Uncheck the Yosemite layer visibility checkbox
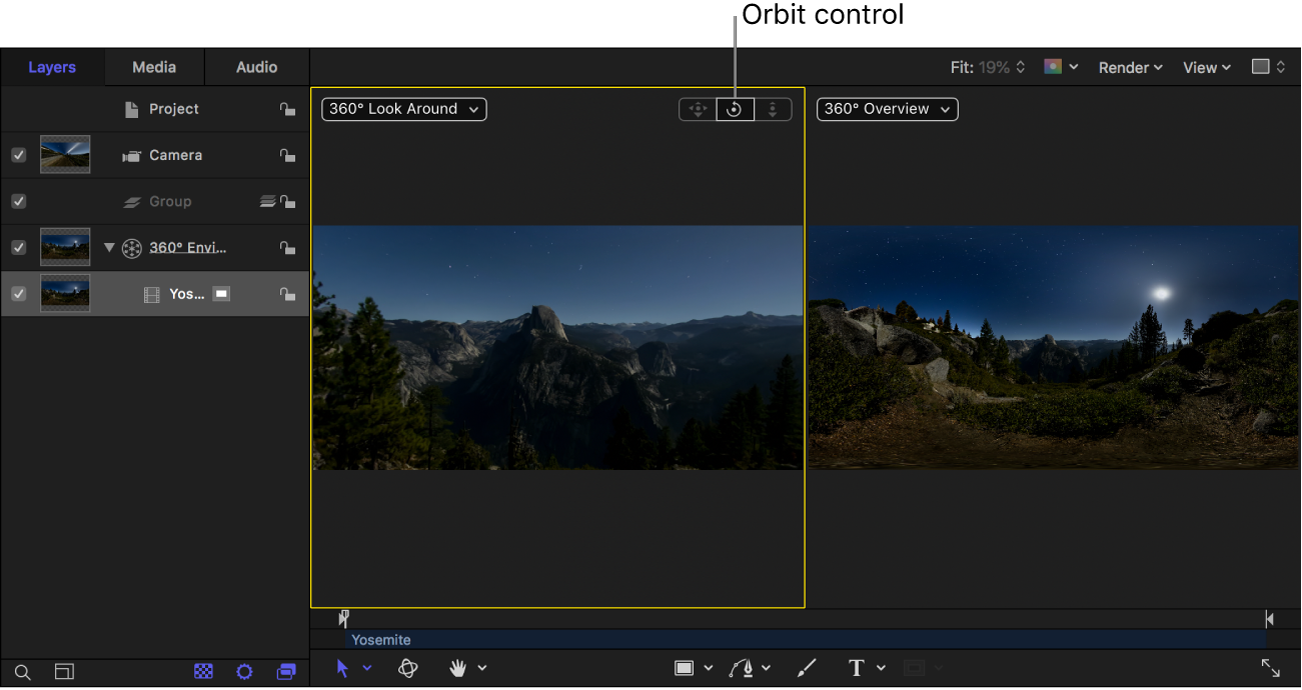 [x=18, y=294]
